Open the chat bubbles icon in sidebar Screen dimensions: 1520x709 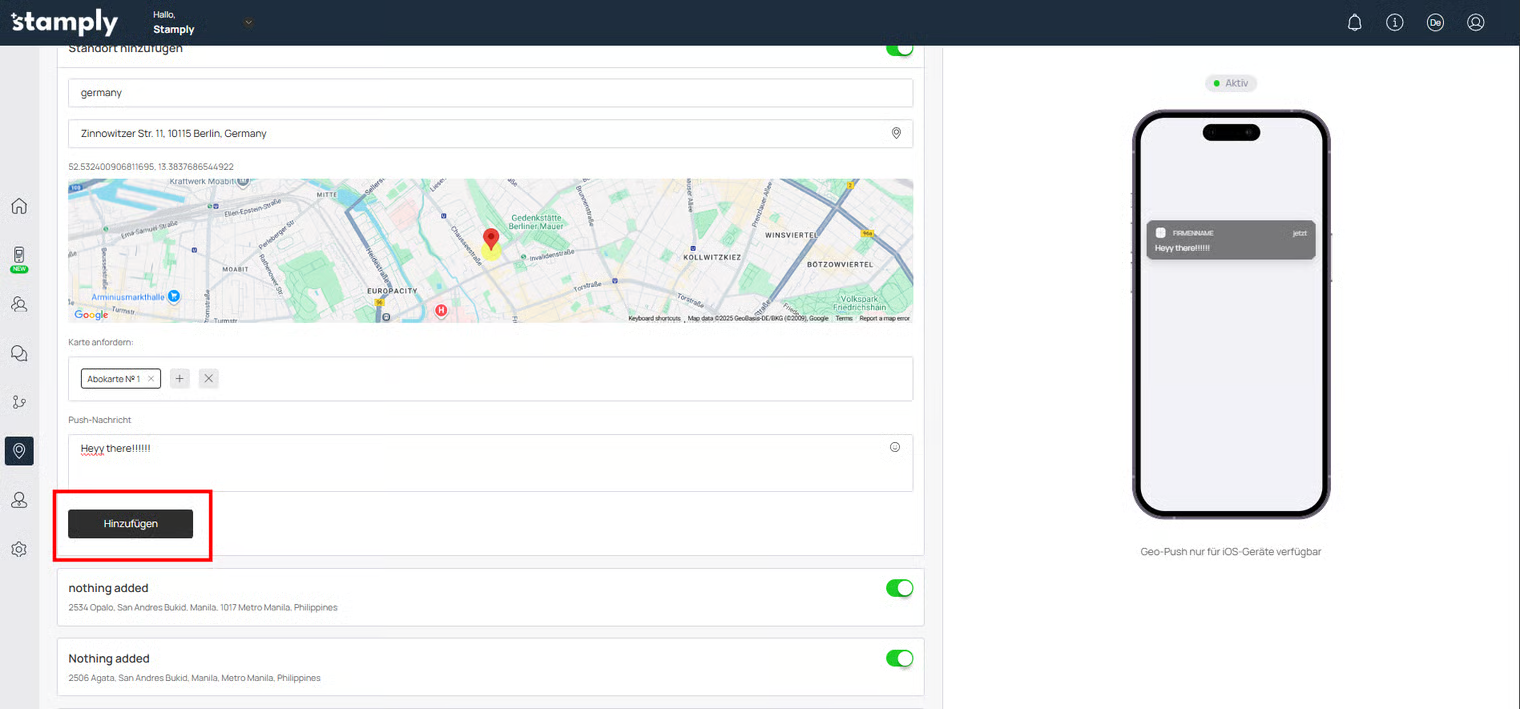[19, 353]
